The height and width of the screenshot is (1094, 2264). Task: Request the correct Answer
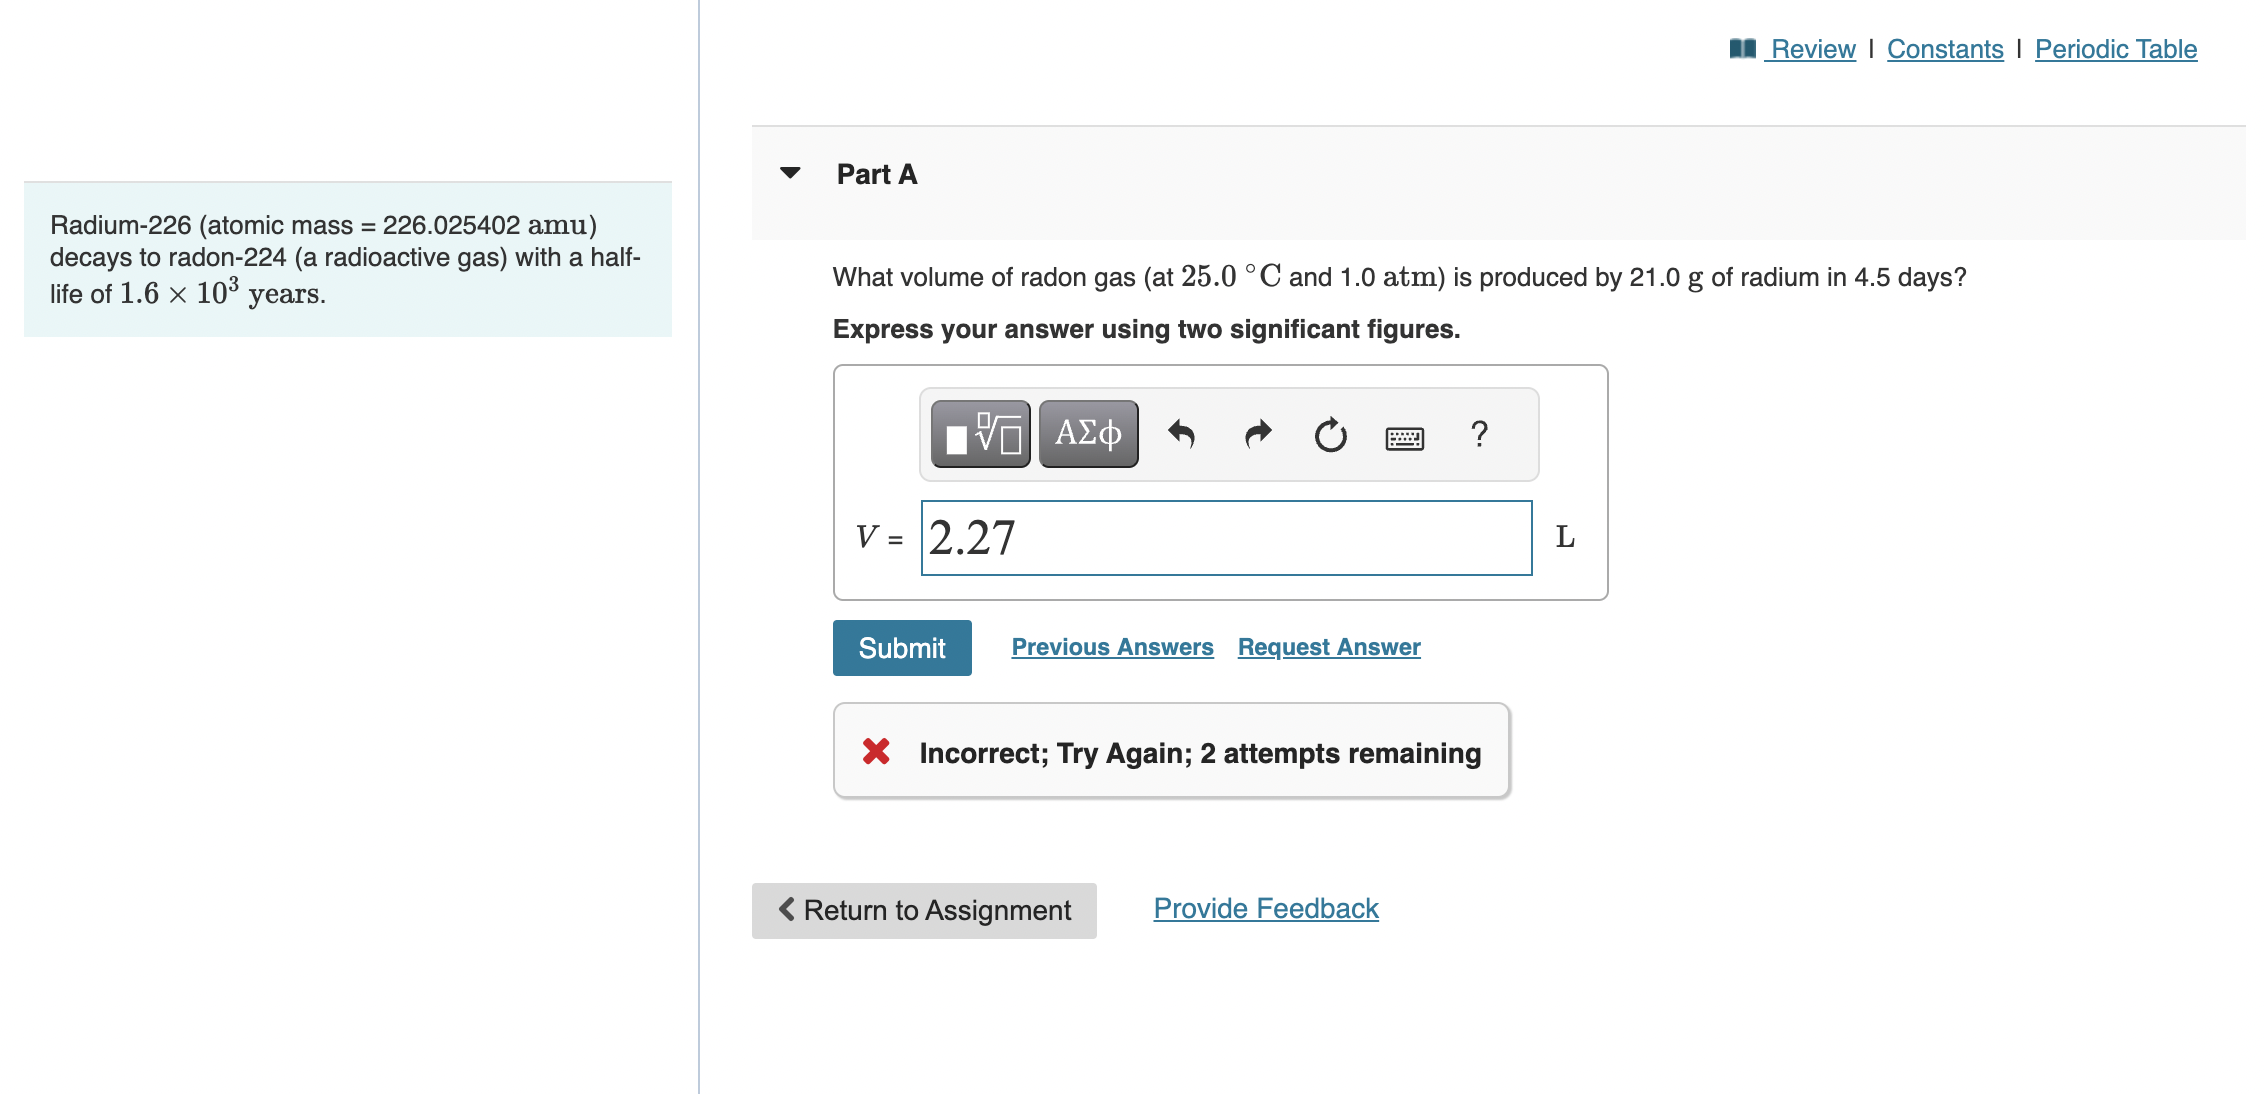pyautogui.click(x=1327, y=646)
